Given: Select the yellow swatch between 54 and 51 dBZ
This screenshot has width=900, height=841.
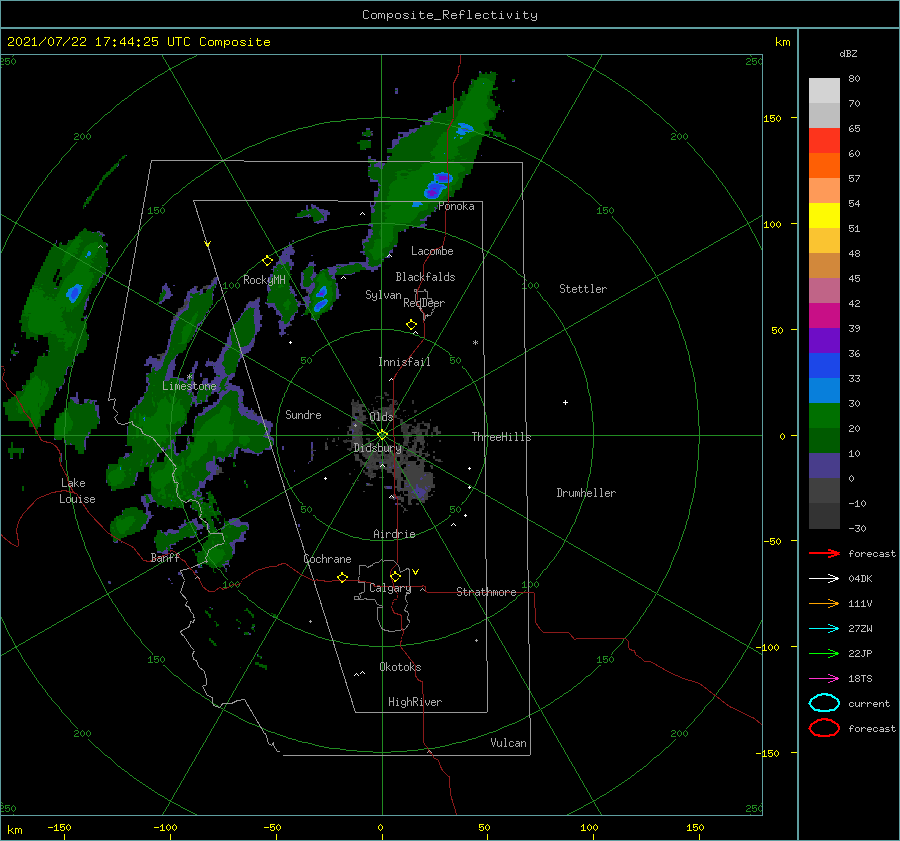Looking at the screenshot, I should tap(824, 216).
